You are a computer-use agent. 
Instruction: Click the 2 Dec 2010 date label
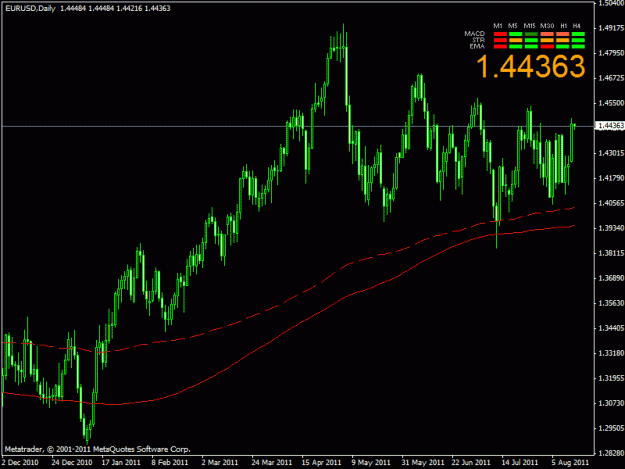click(20, 462)
